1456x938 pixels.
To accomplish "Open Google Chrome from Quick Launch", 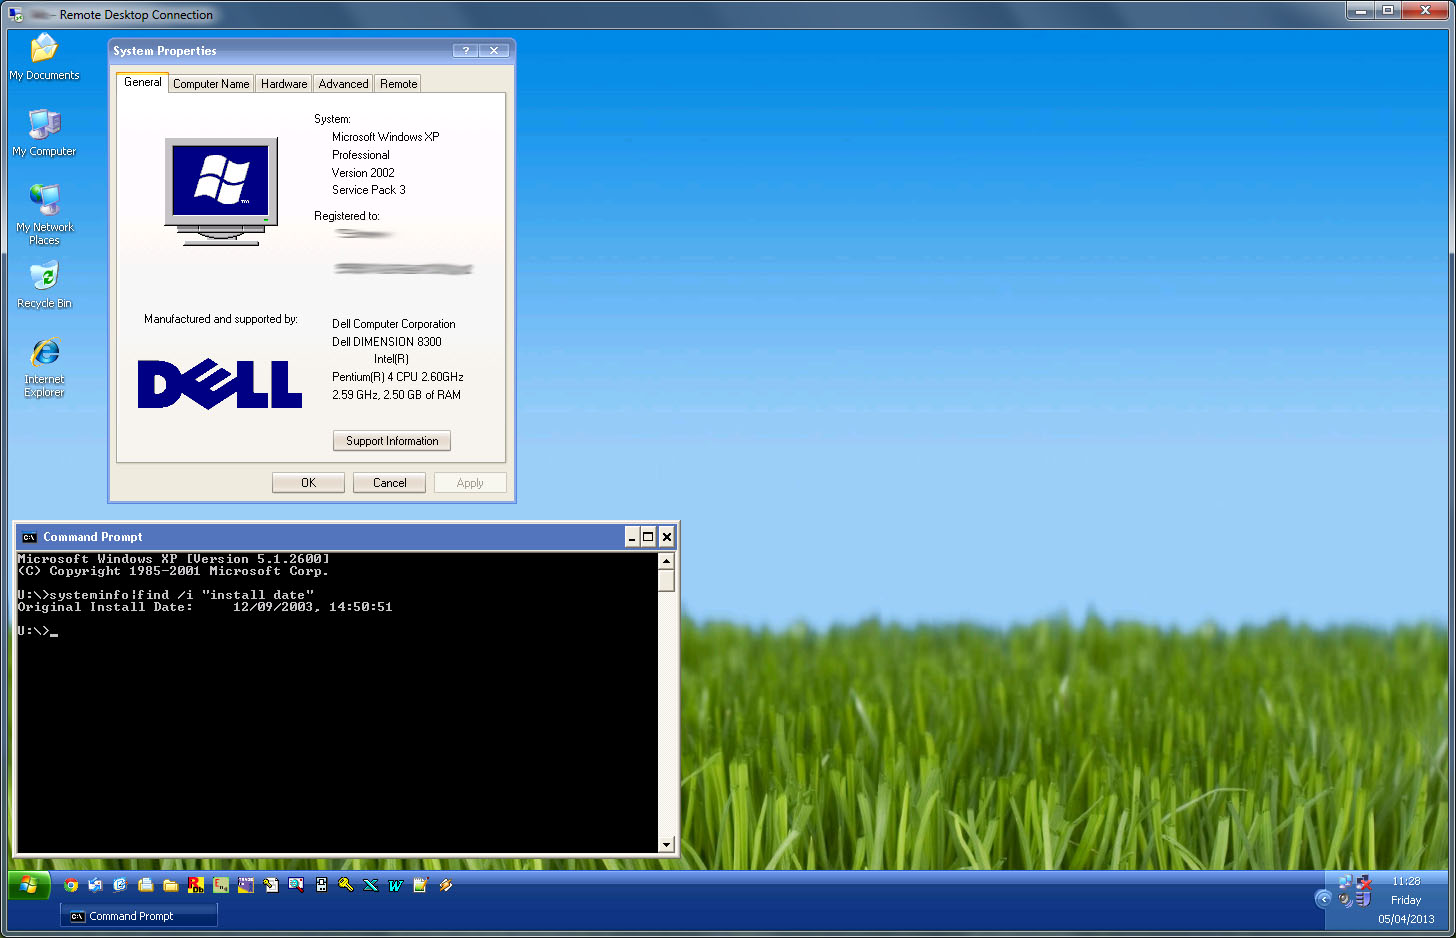I will point(71,885).
